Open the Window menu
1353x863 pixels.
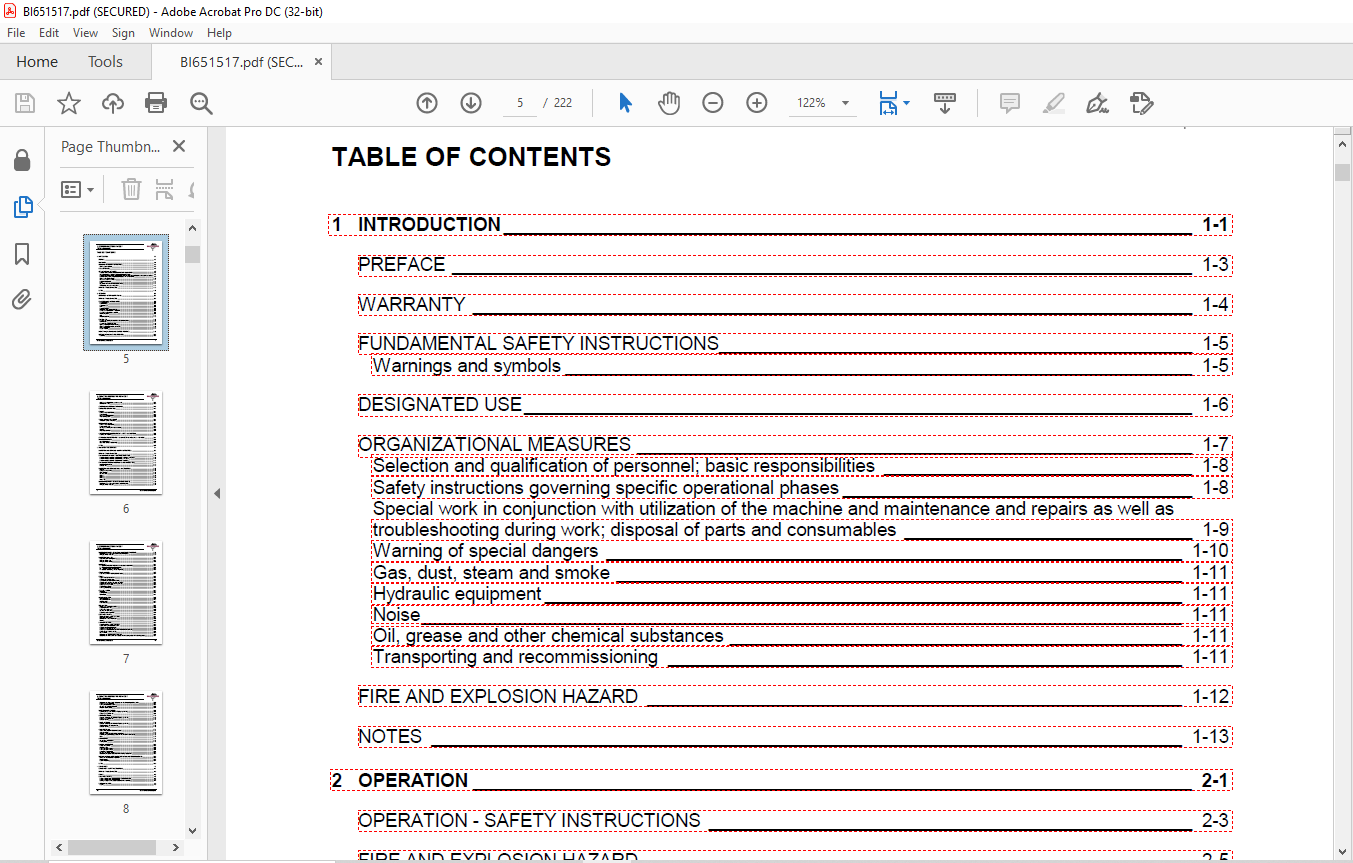(x=171, y=33)
